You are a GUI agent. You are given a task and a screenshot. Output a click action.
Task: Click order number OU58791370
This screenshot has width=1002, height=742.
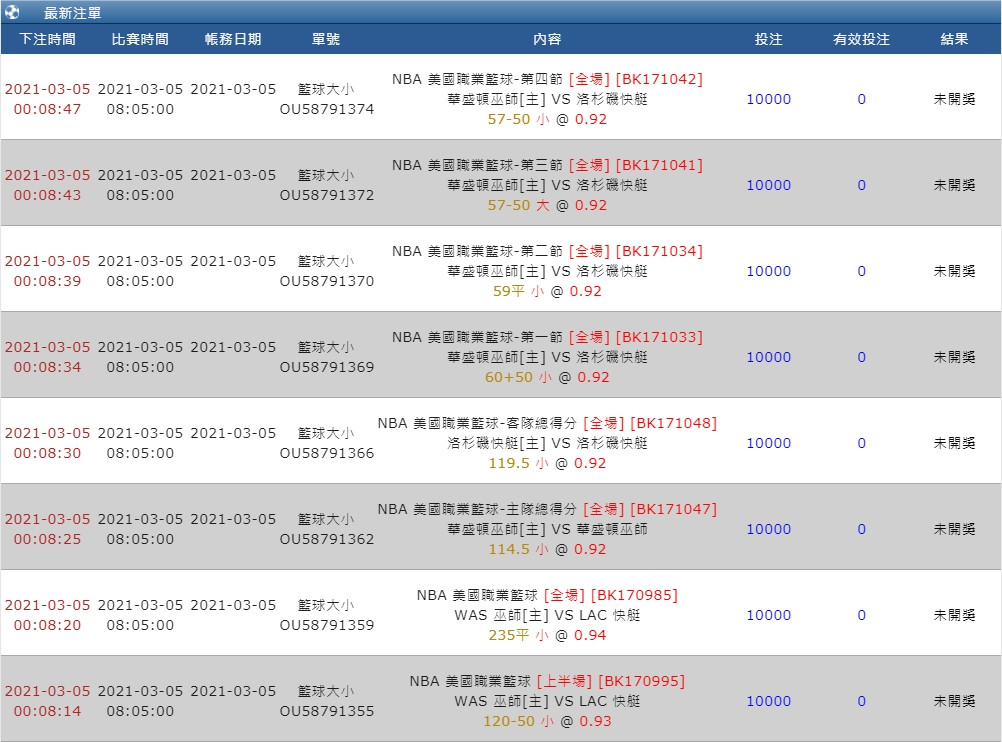[x=327, y=281]
